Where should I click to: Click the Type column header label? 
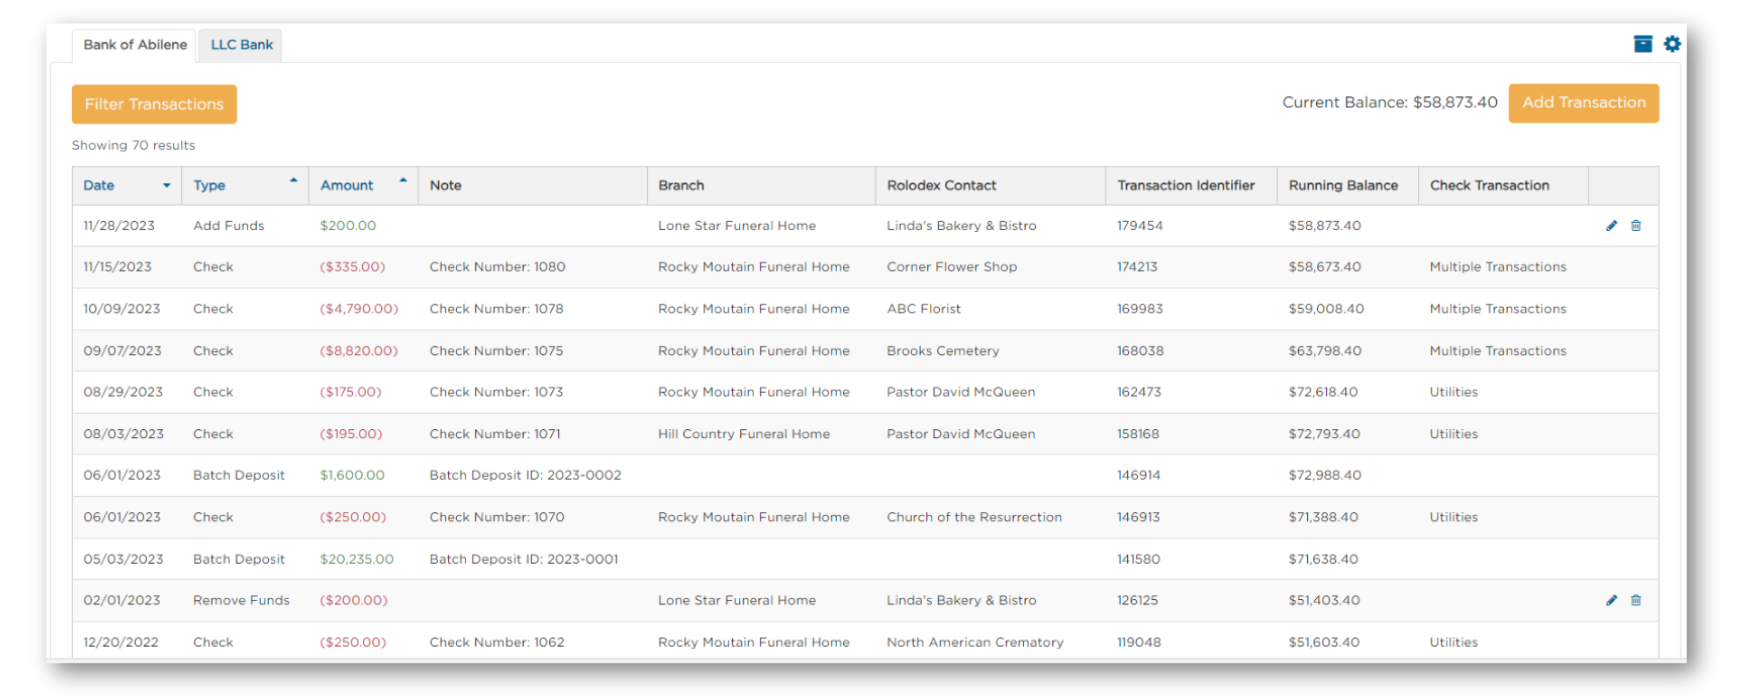pos(209,186)
